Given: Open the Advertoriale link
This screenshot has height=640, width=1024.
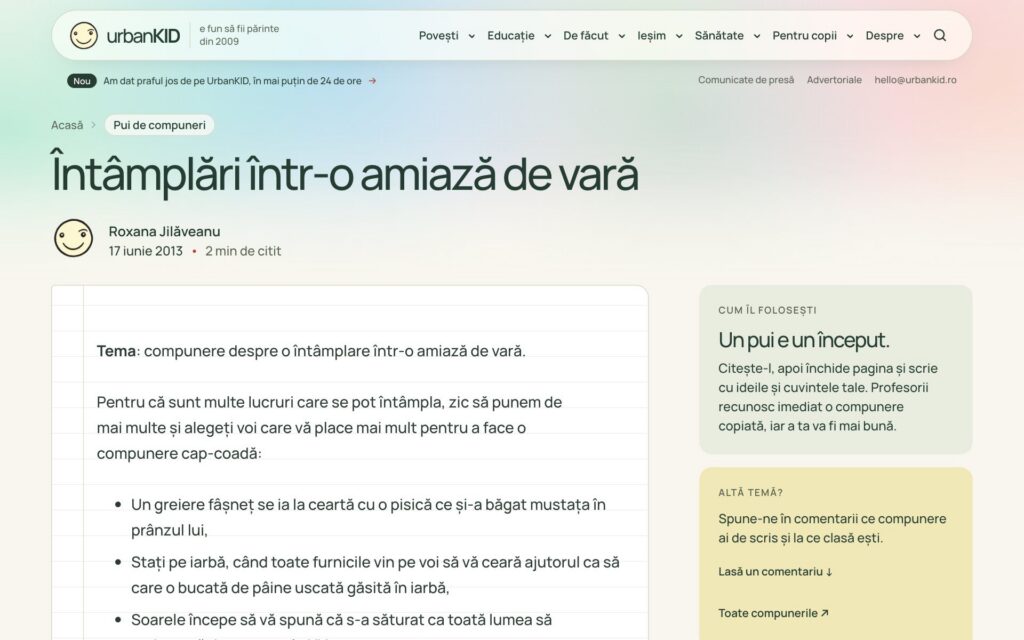Looking at the screenshot, I should point(834,80).
